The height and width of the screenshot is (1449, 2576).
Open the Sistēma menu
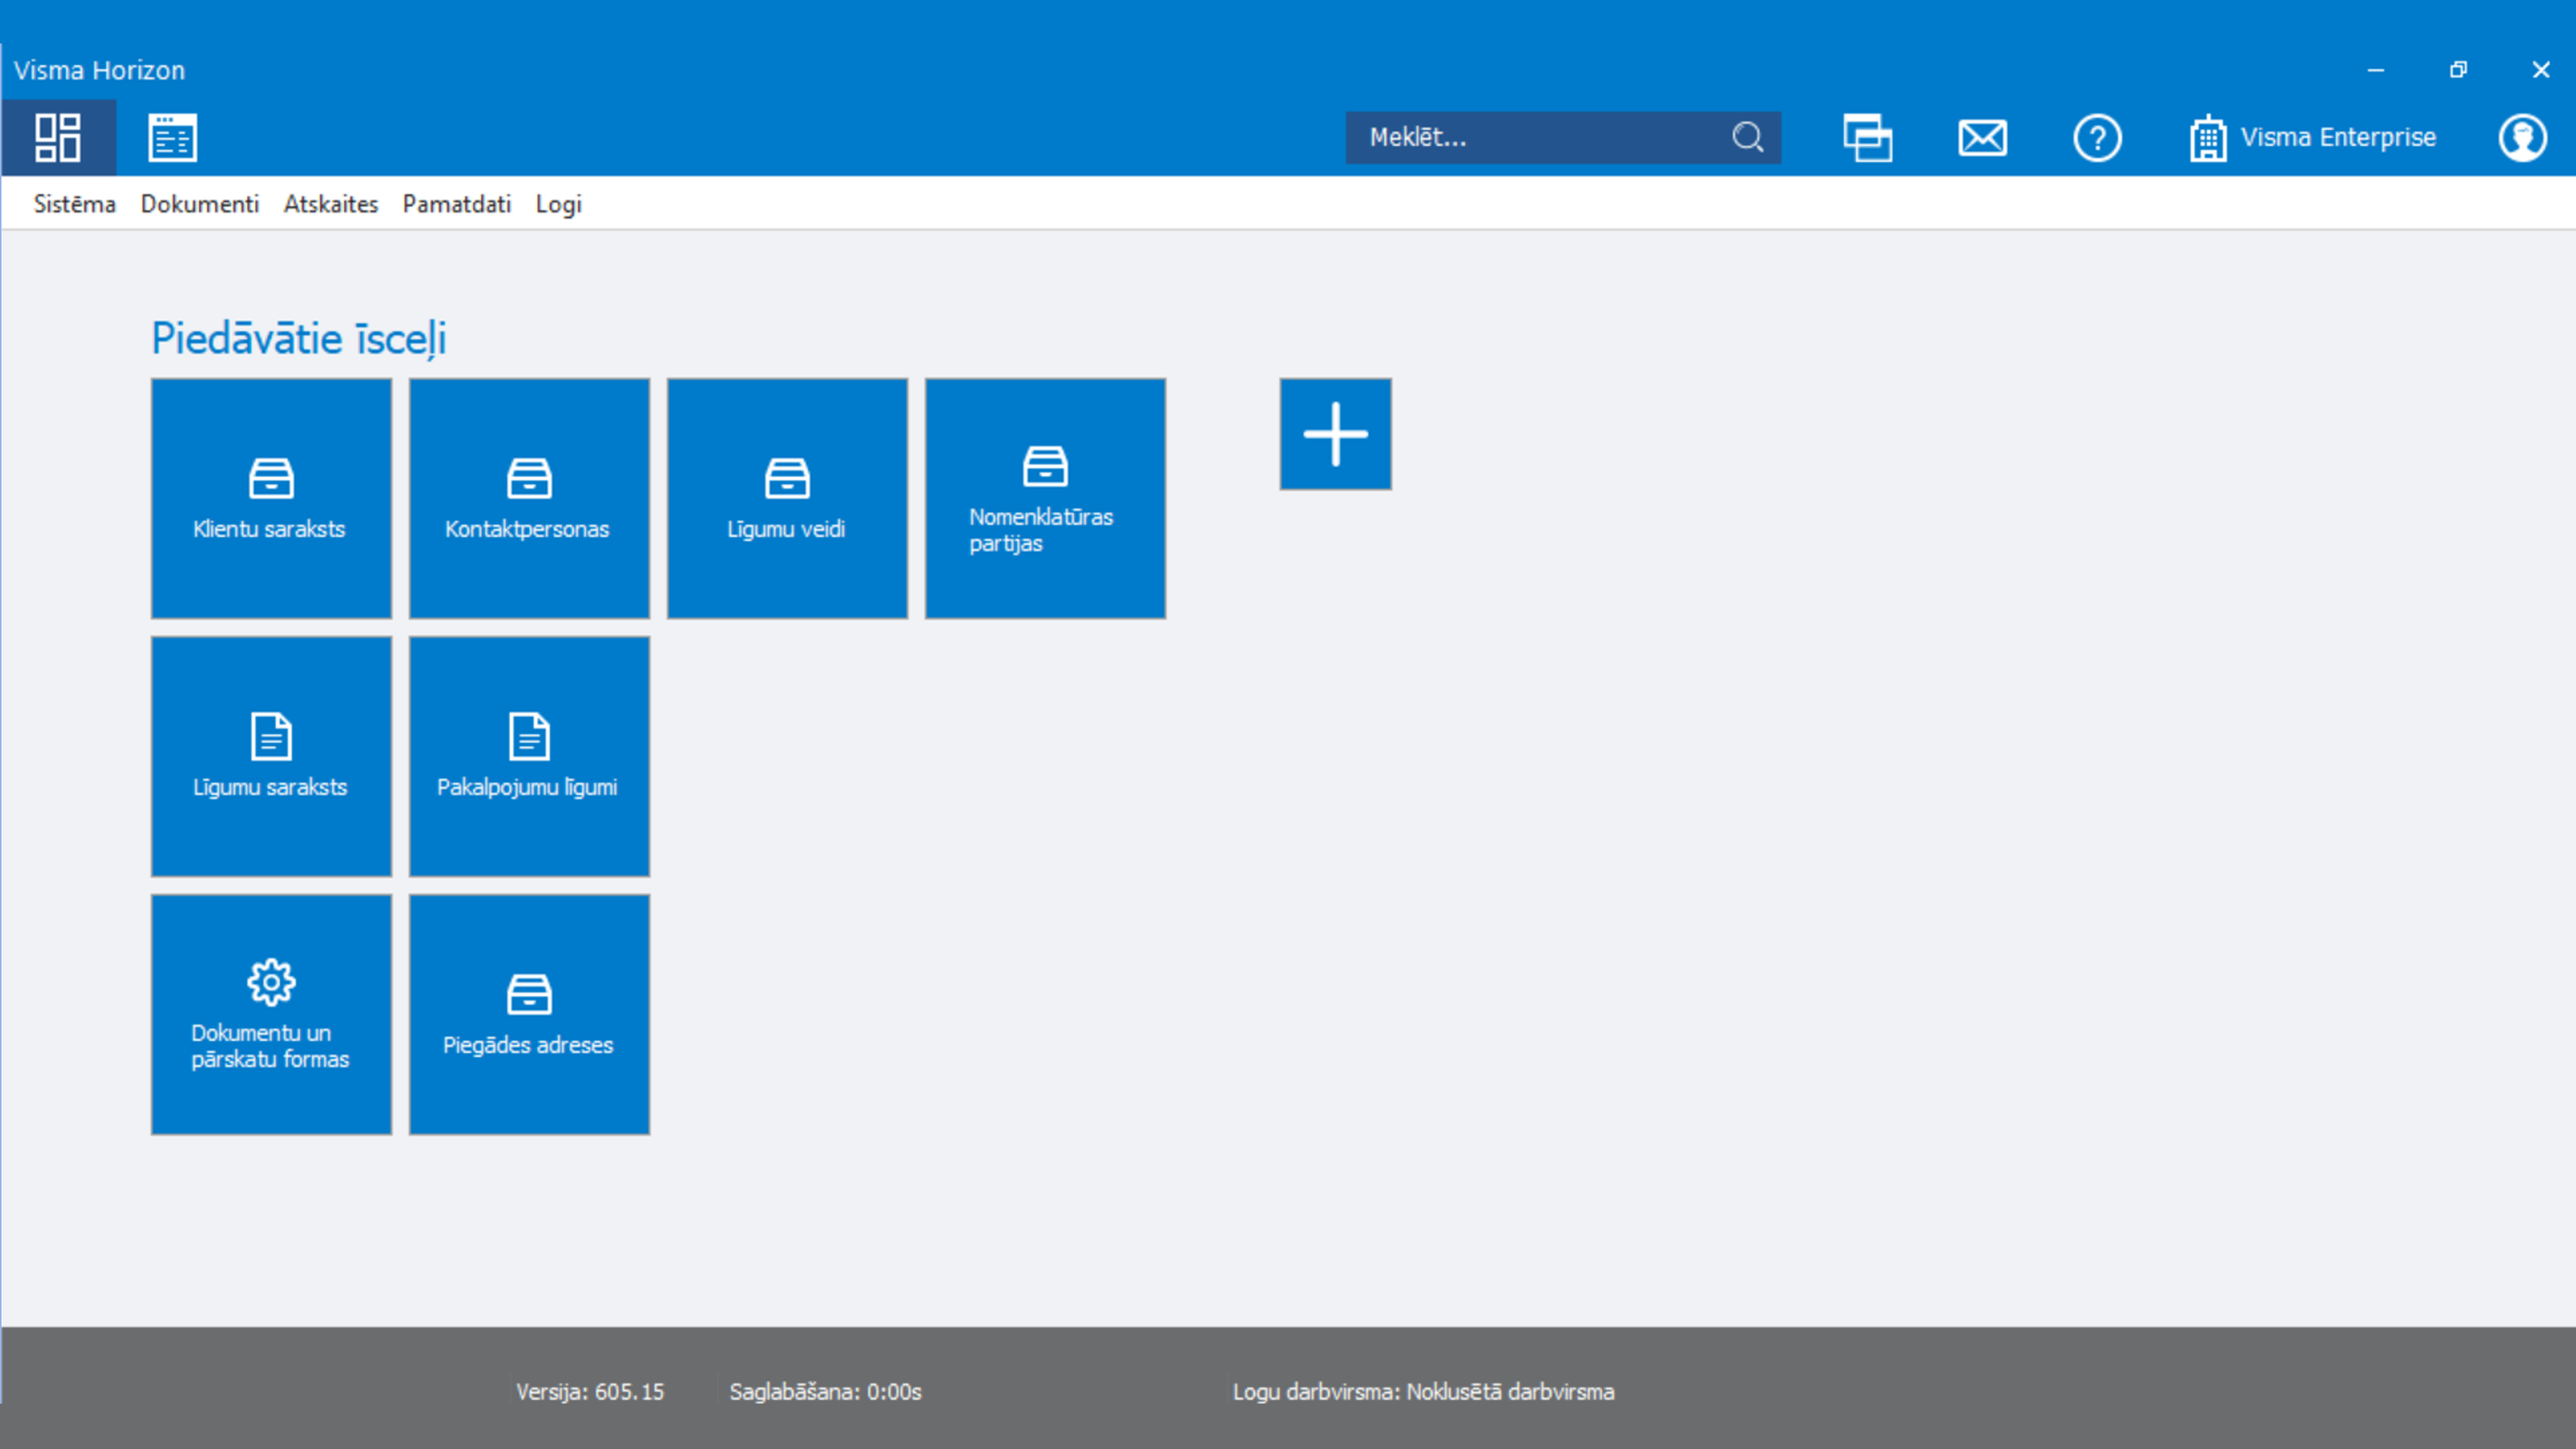[x=74, y=204]
